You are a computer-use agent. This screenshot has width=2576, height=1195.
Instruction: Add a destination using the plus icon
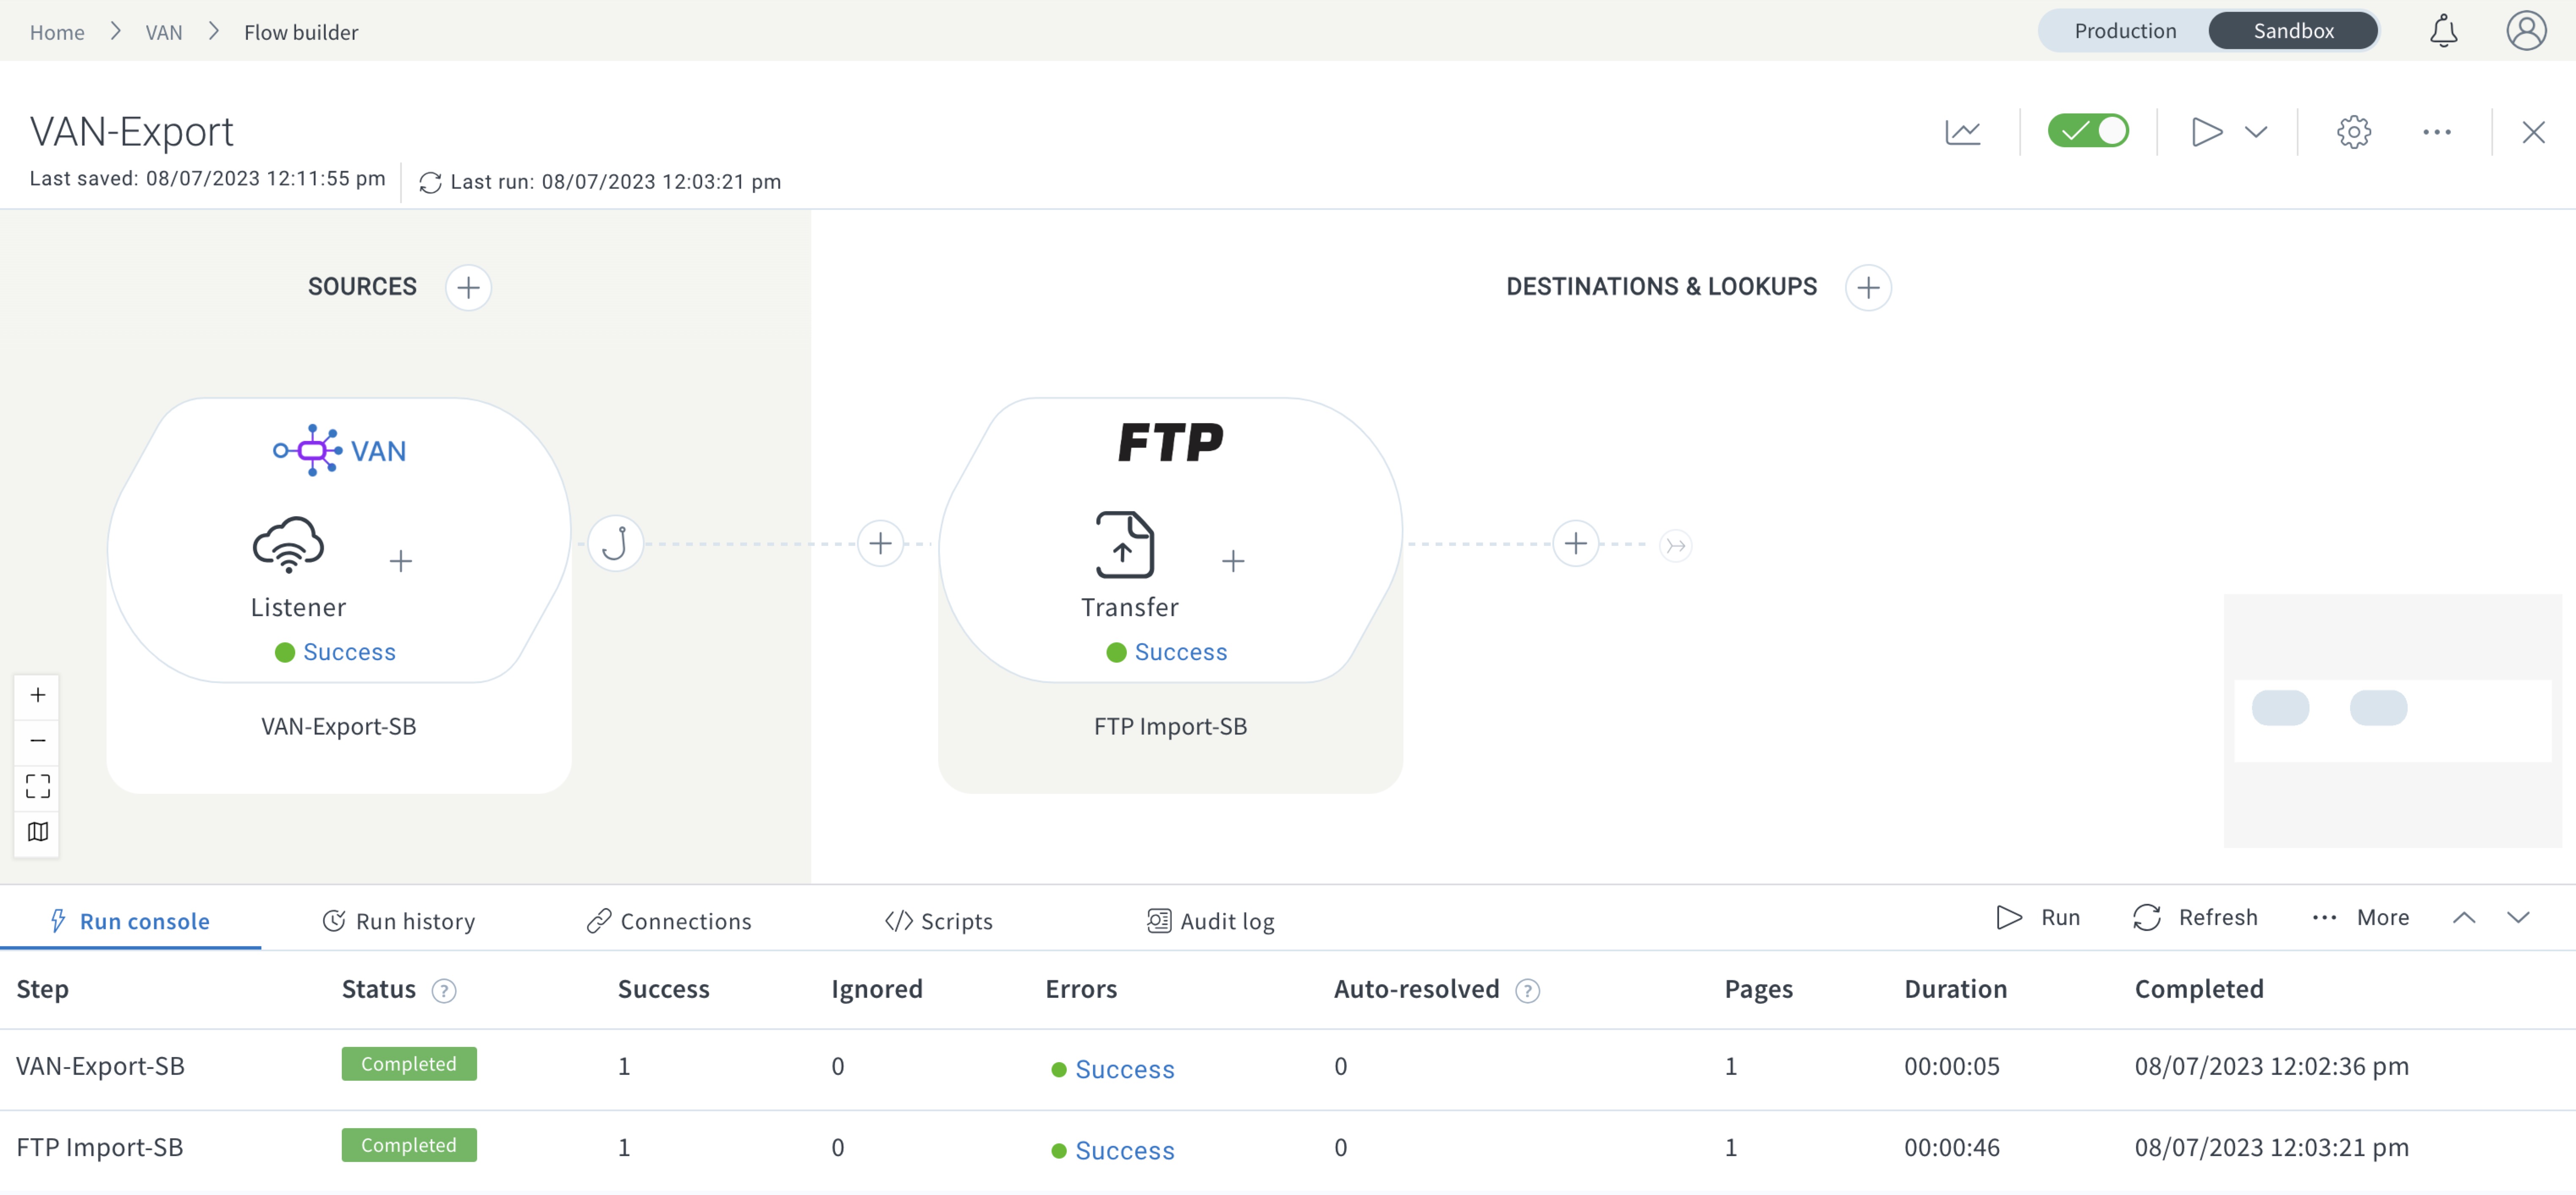[1868, 287]
